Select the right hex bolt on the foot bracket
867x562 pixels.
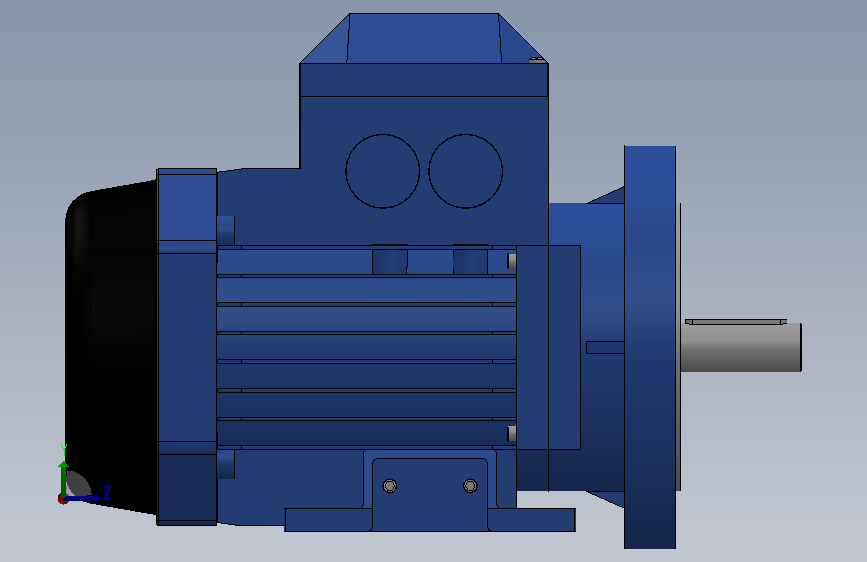pos(471,486)
